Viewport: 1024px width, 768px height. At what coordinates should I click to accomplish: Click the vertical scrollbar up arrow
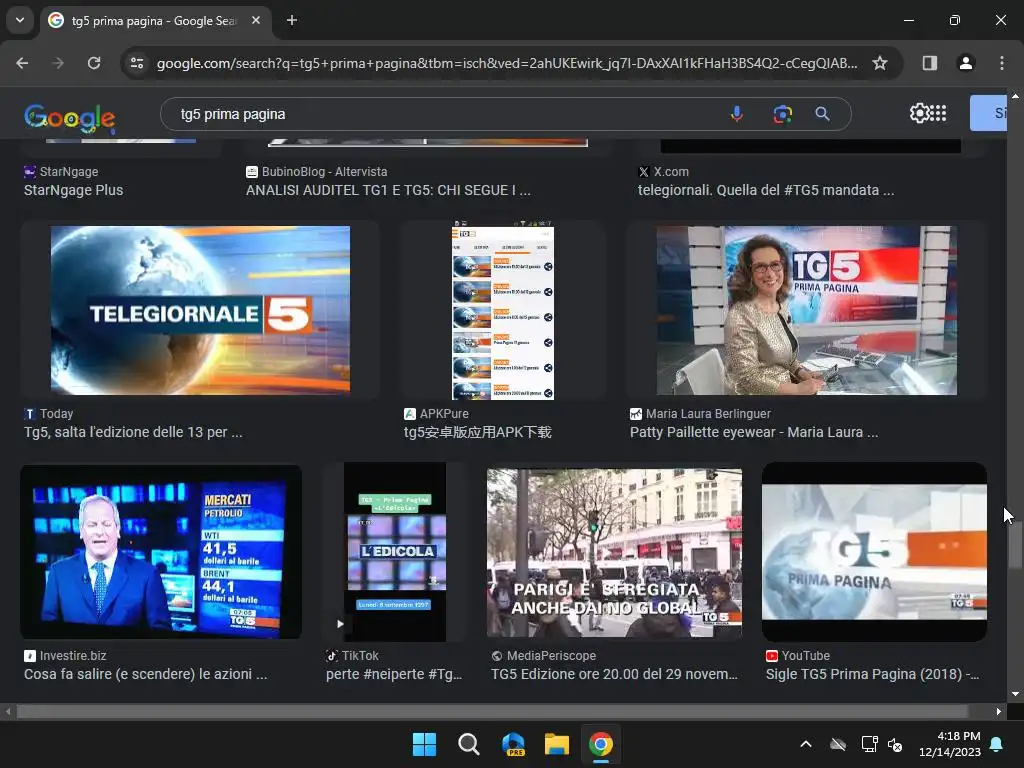coord(1015,95)
